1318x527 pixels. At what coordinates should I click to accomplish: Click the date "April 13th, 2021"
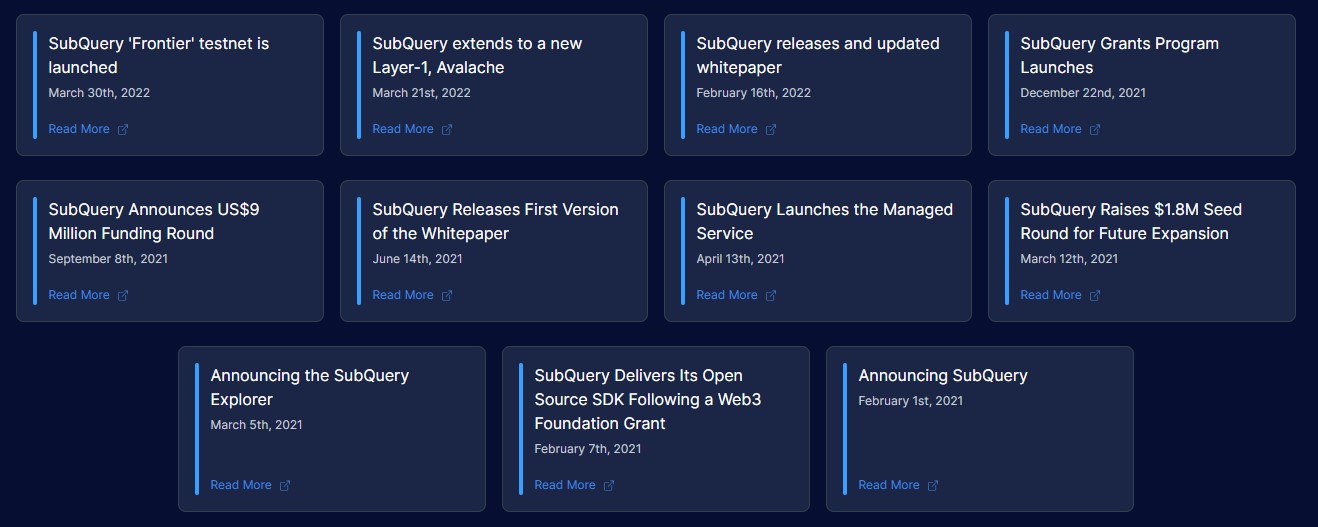click(x=741, y=259)
